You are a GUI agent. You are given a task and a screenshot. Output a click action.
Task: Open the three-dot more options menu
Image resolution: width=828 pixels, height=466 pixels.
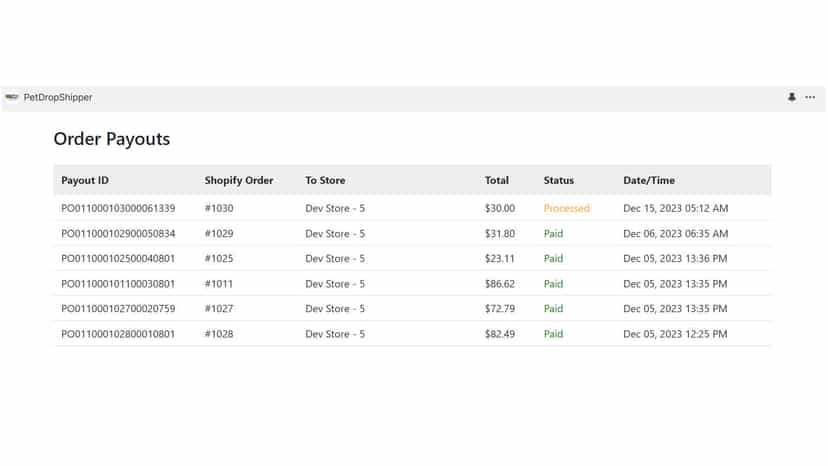pos(810,97)
